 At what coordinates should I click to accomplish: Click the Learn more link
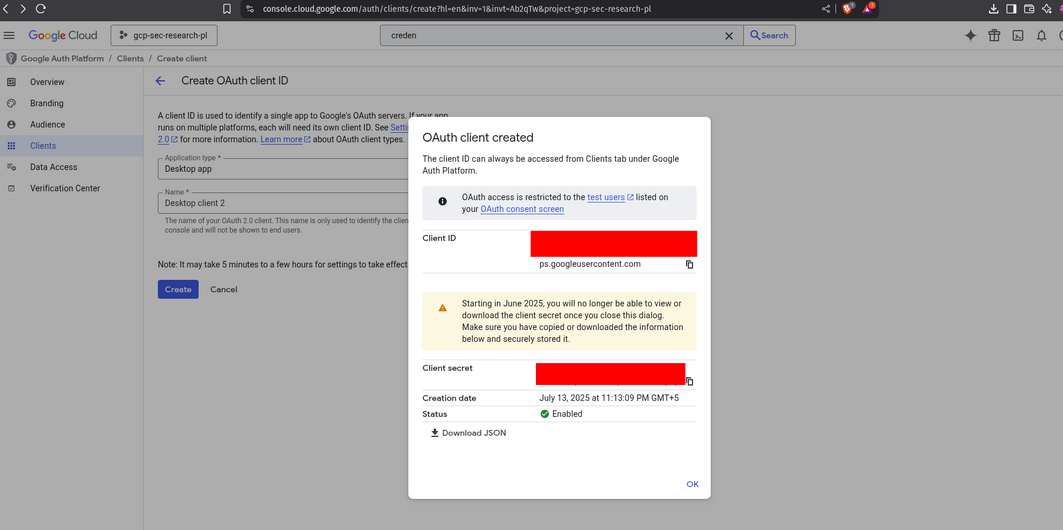click(285, 139)
